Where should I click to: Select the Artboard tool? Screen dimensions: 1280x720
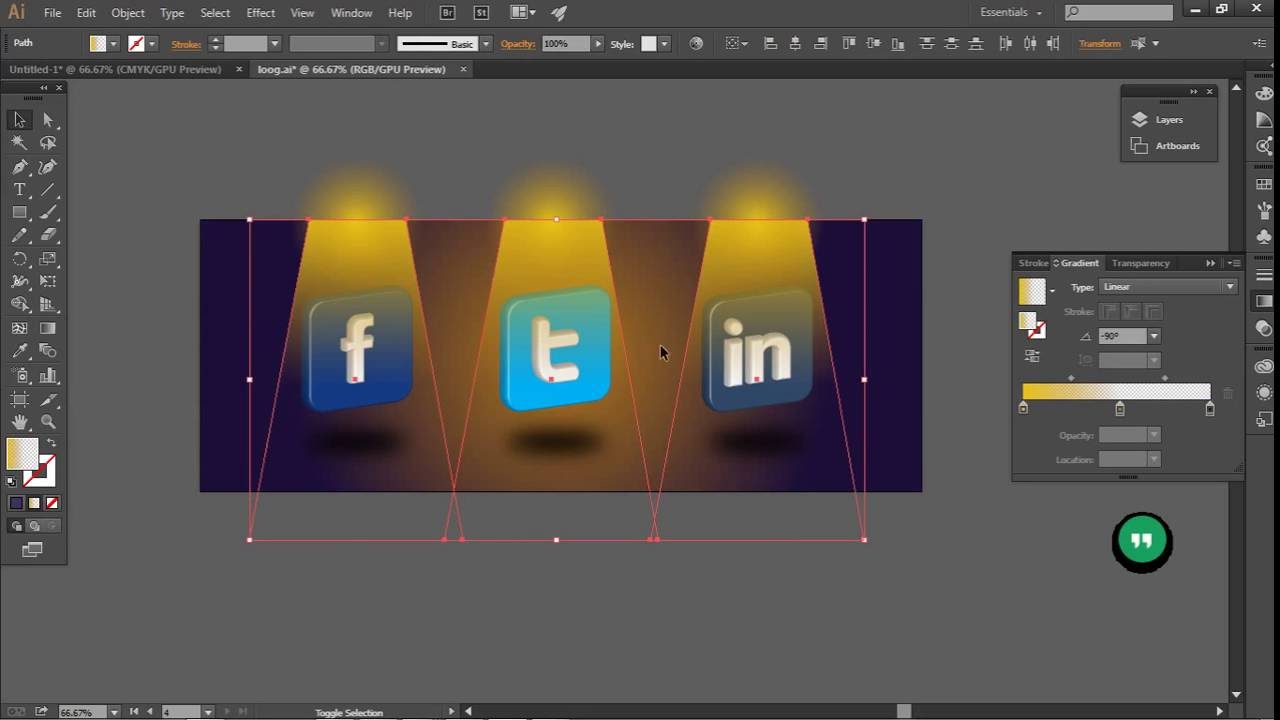pyautogui.click(x=19, y=399)
